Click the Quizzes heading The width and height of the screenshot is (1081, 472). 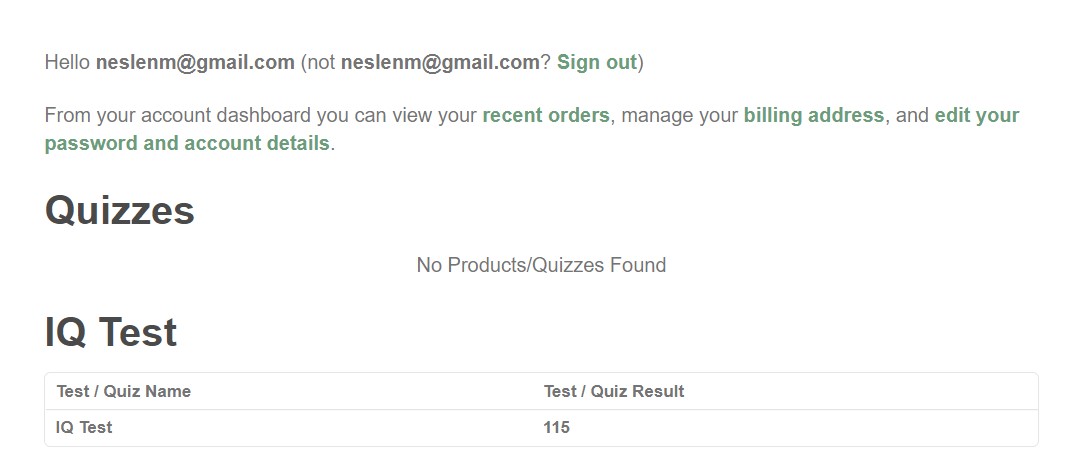pyautogui.click(x=120, y=211)
